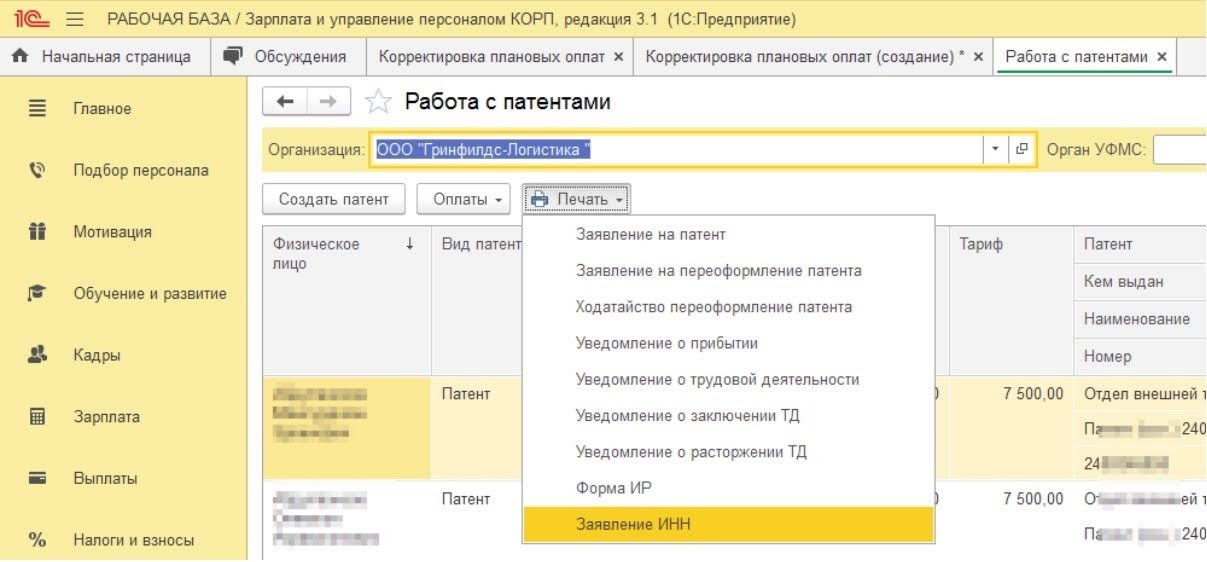Click the Выплаты card icon
This screenshot has height=562, width=1207.
[x=37, y=478]
